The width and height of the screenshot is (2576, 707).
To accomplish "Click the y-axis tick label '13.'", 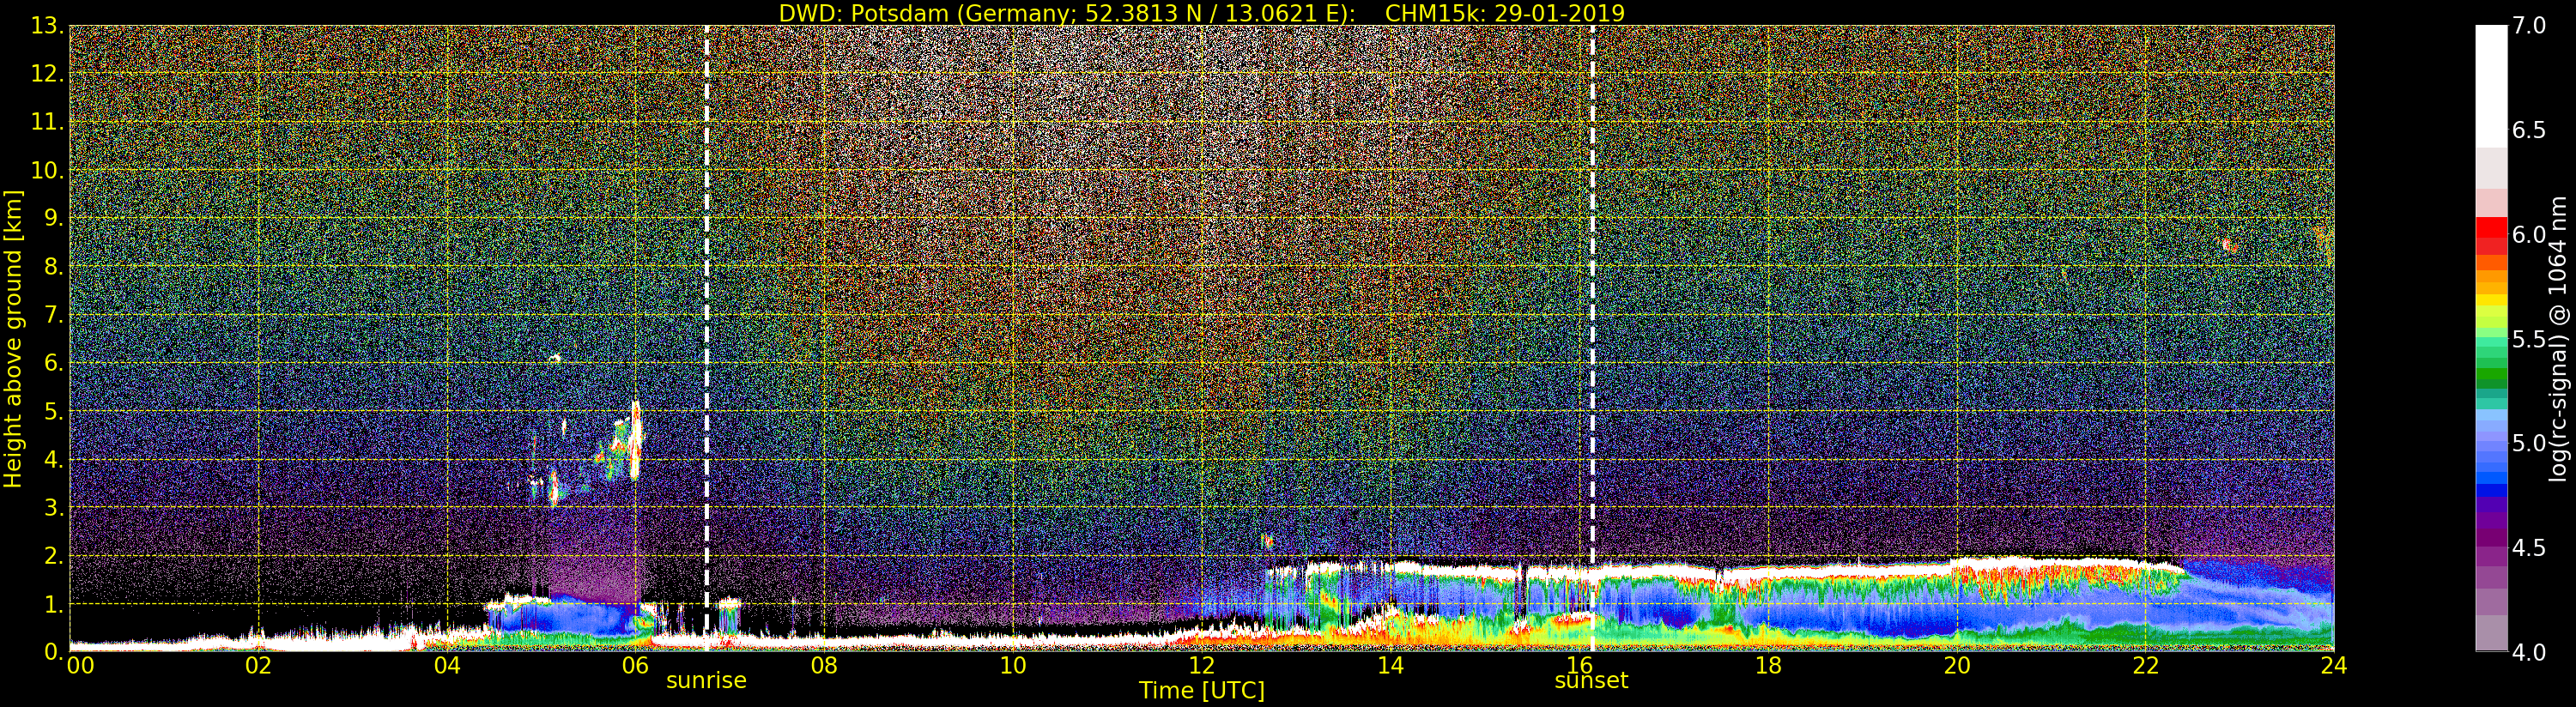I will tap(47, 26).
